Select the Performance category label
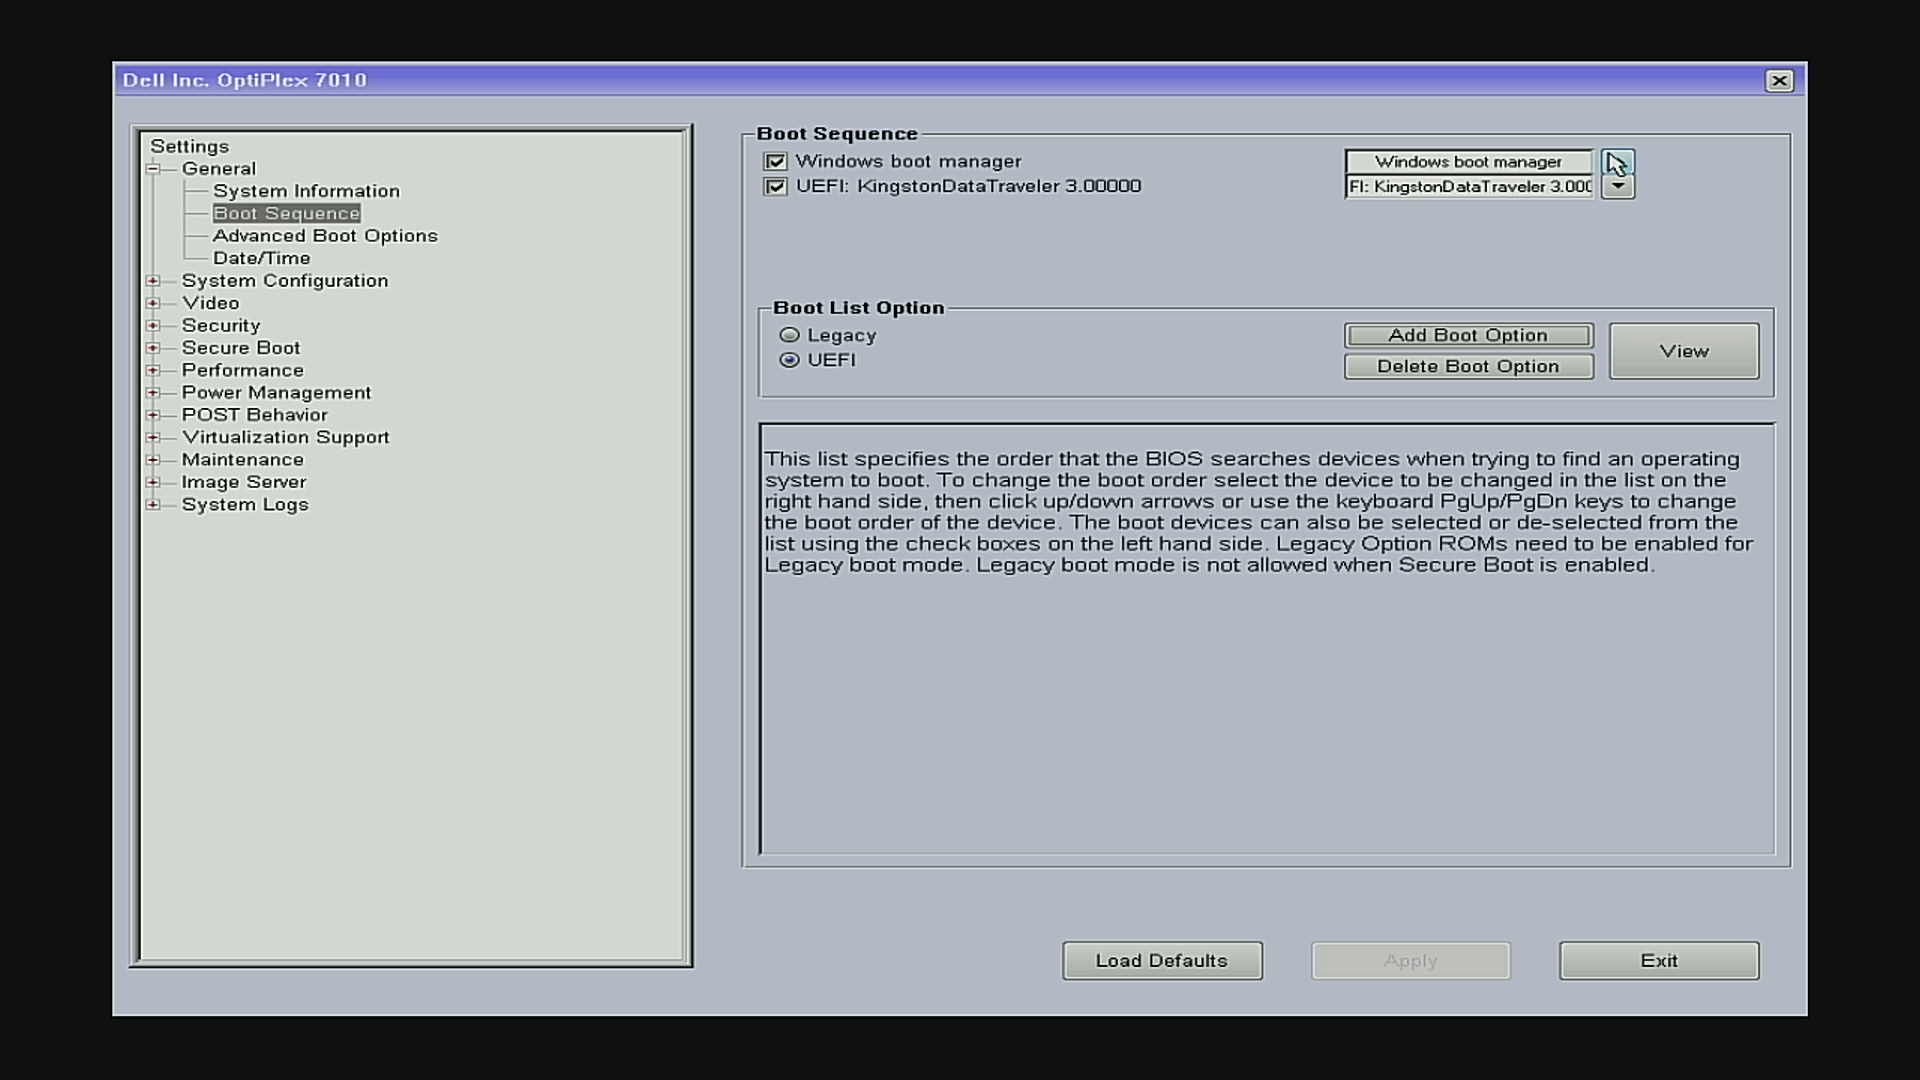The width and height of the screenshot is (1920, 1080). pyautogui.click(x=242, y=370)
